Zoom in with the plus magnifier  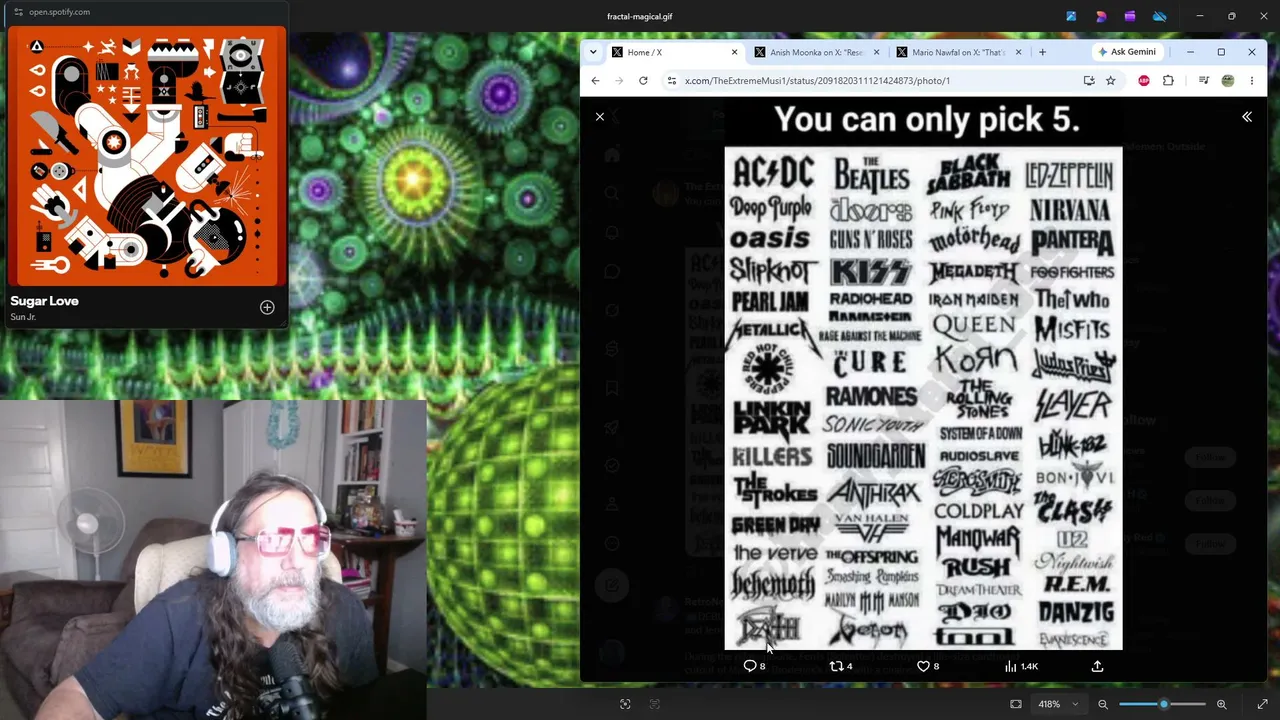point(1222,704)
